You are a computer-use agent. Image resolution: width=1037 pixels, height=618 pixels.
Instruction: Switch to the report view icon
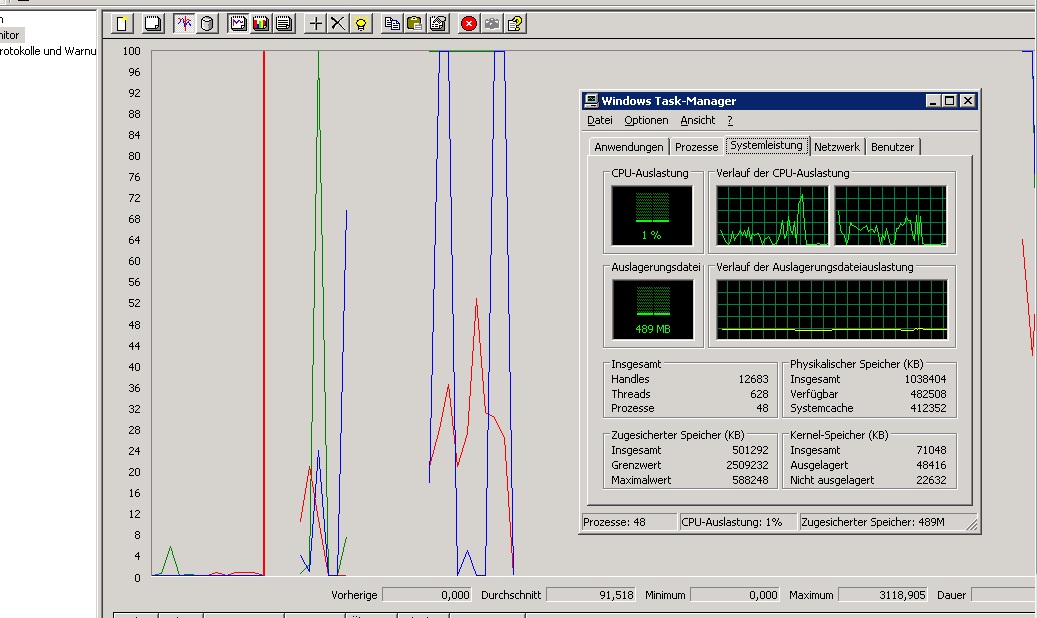tap(284, 24)
